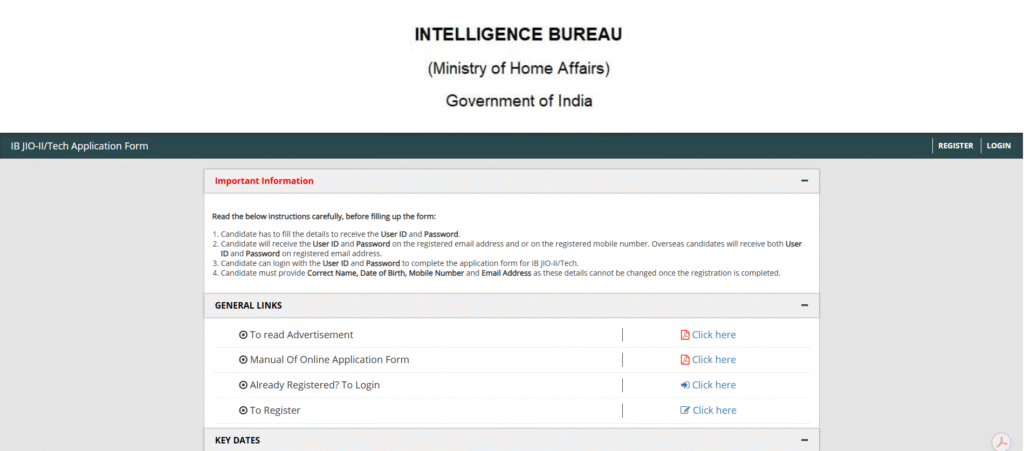Click the Adobe PDF icon at bottom right
Image resolution: width=1024 pixels, height=451 pixels.
999,441
